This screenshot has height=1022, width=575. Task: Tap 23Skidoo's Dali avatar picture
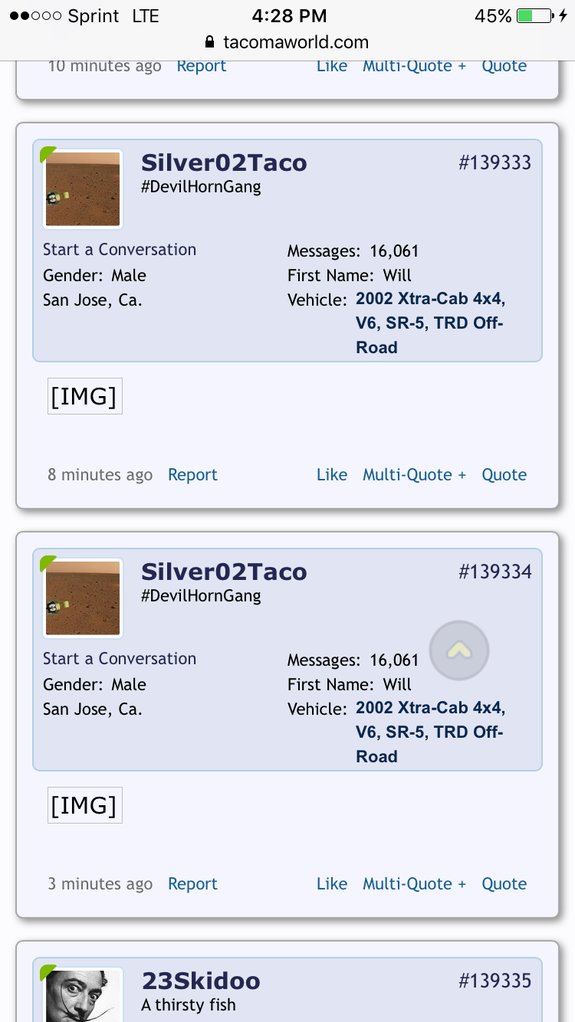tap(83, 995)
